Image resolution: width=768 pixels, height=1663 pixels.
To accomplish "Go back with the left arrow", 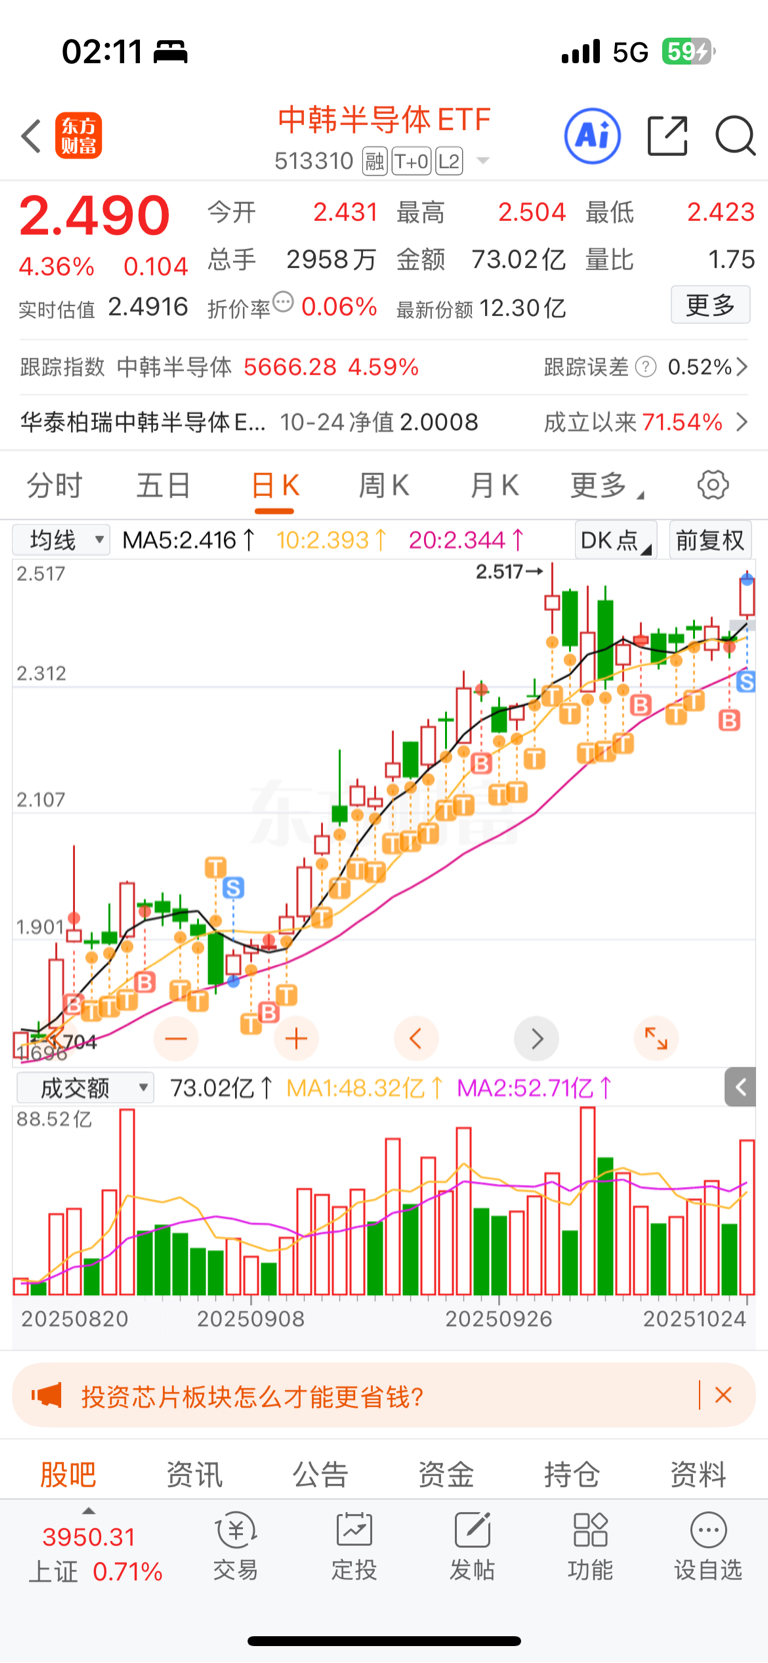I will click(x=31, y=136).
